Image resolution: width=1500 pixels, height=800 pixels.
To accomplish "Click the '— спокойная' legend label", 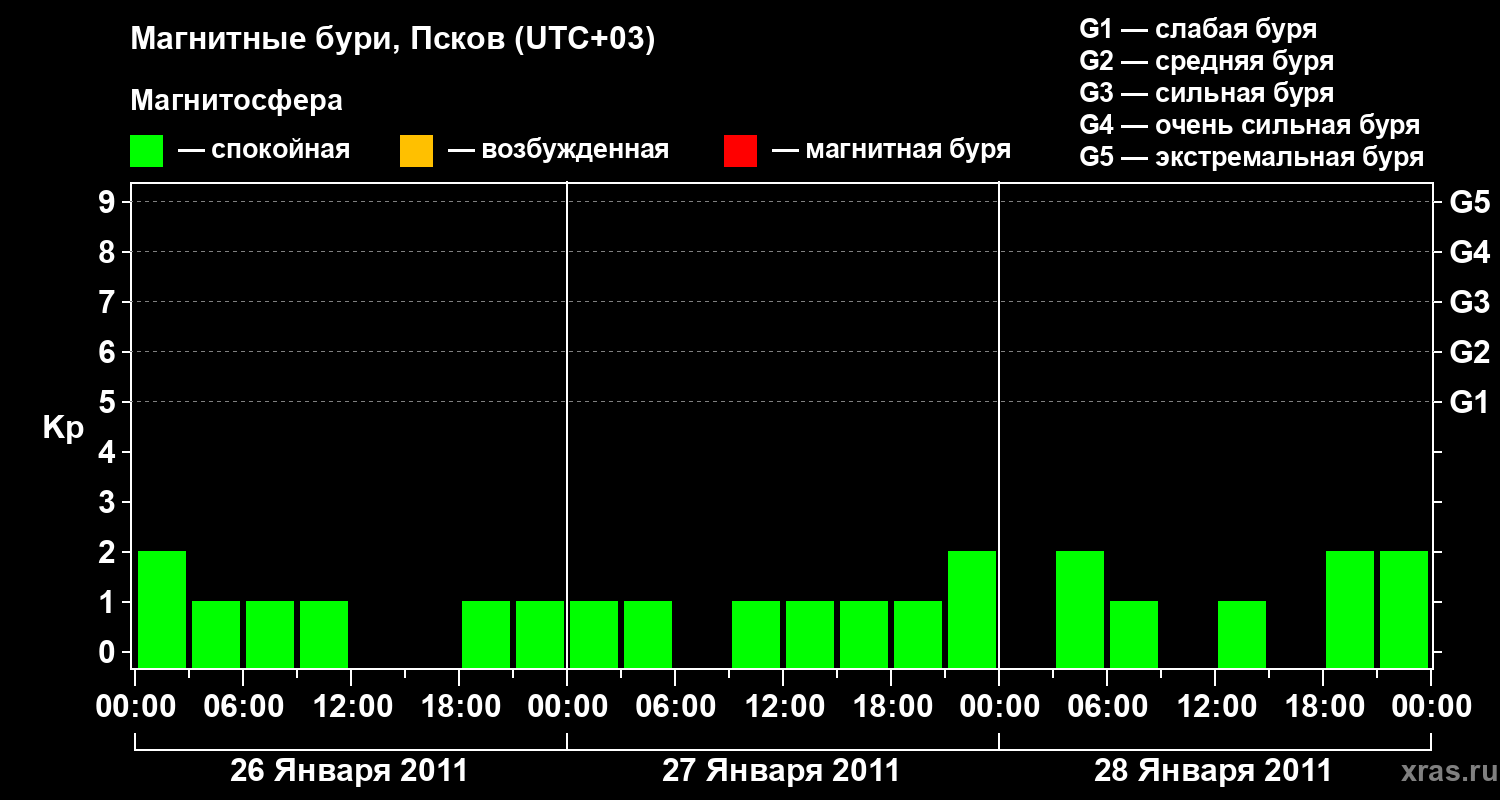I will (264, 150).
